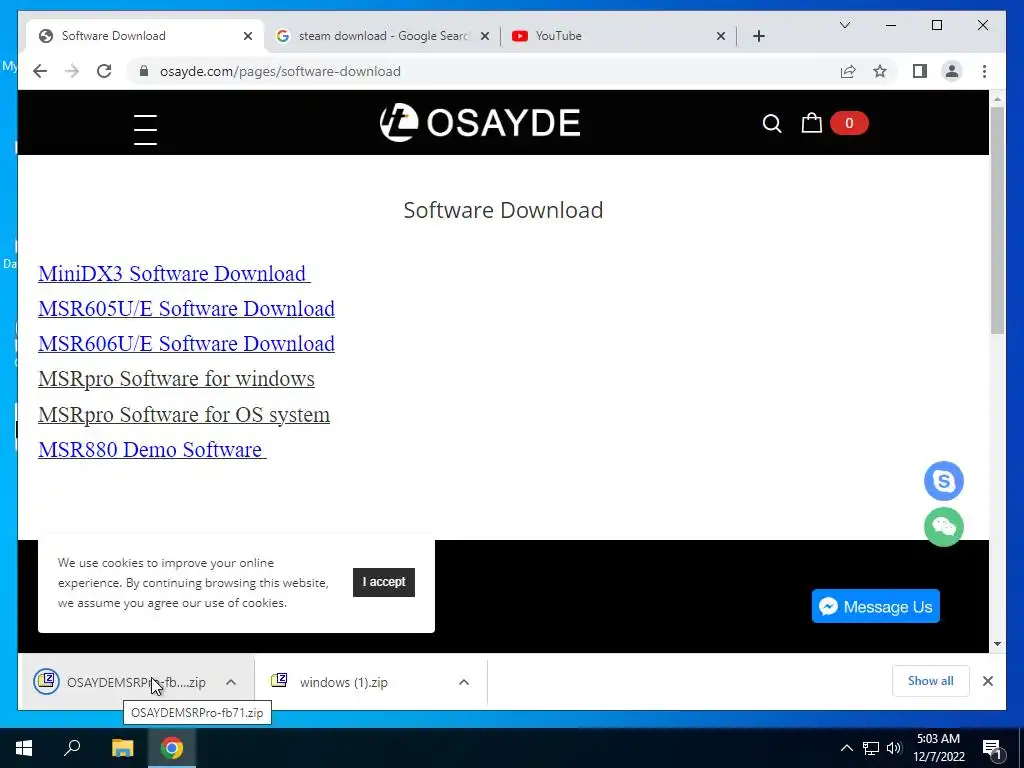Switch to Software Download tab

point(145,36)
